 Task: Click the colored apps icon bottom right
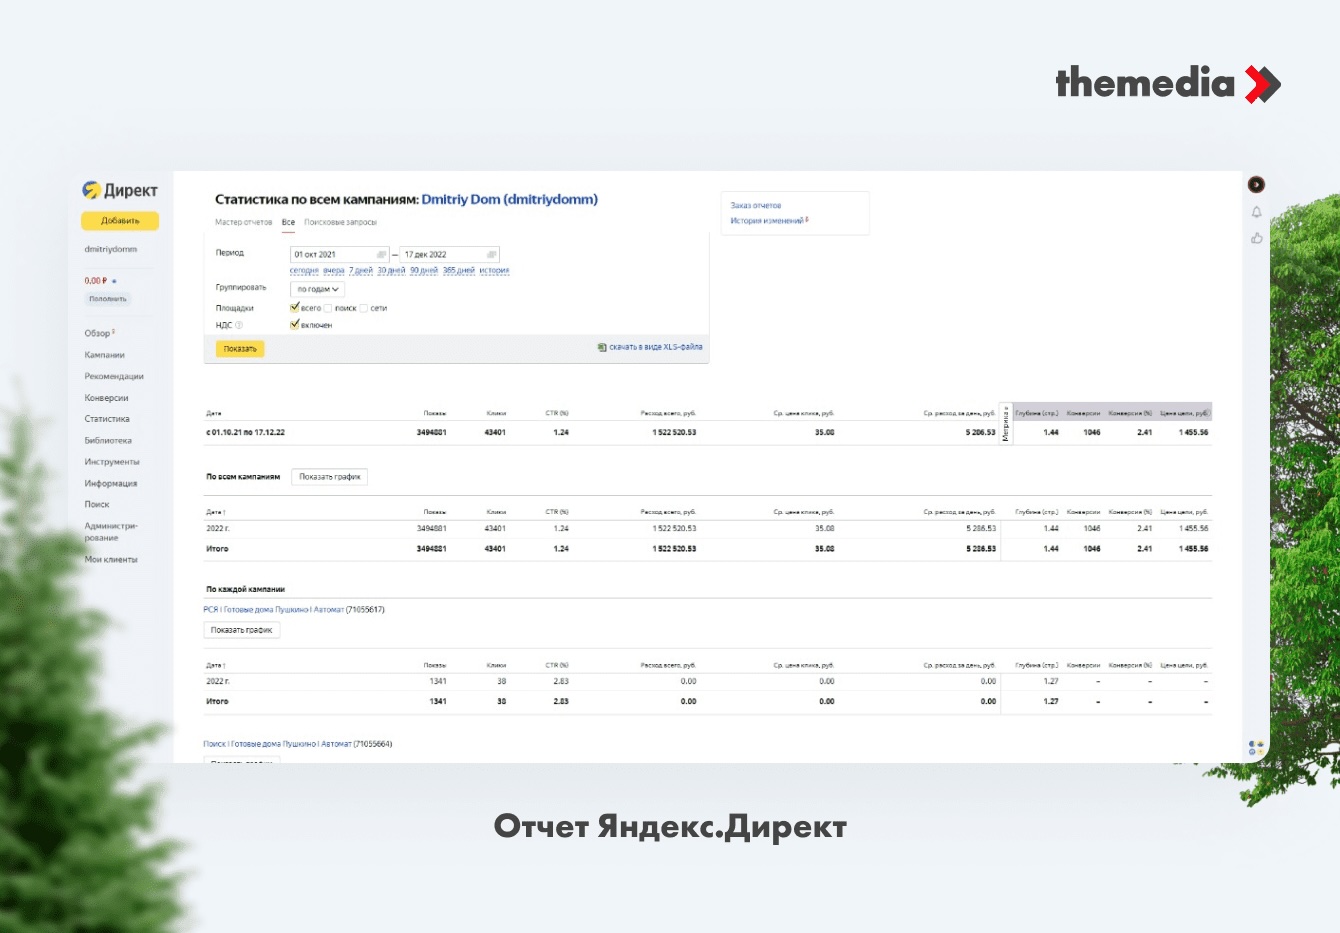[1256, 748]
